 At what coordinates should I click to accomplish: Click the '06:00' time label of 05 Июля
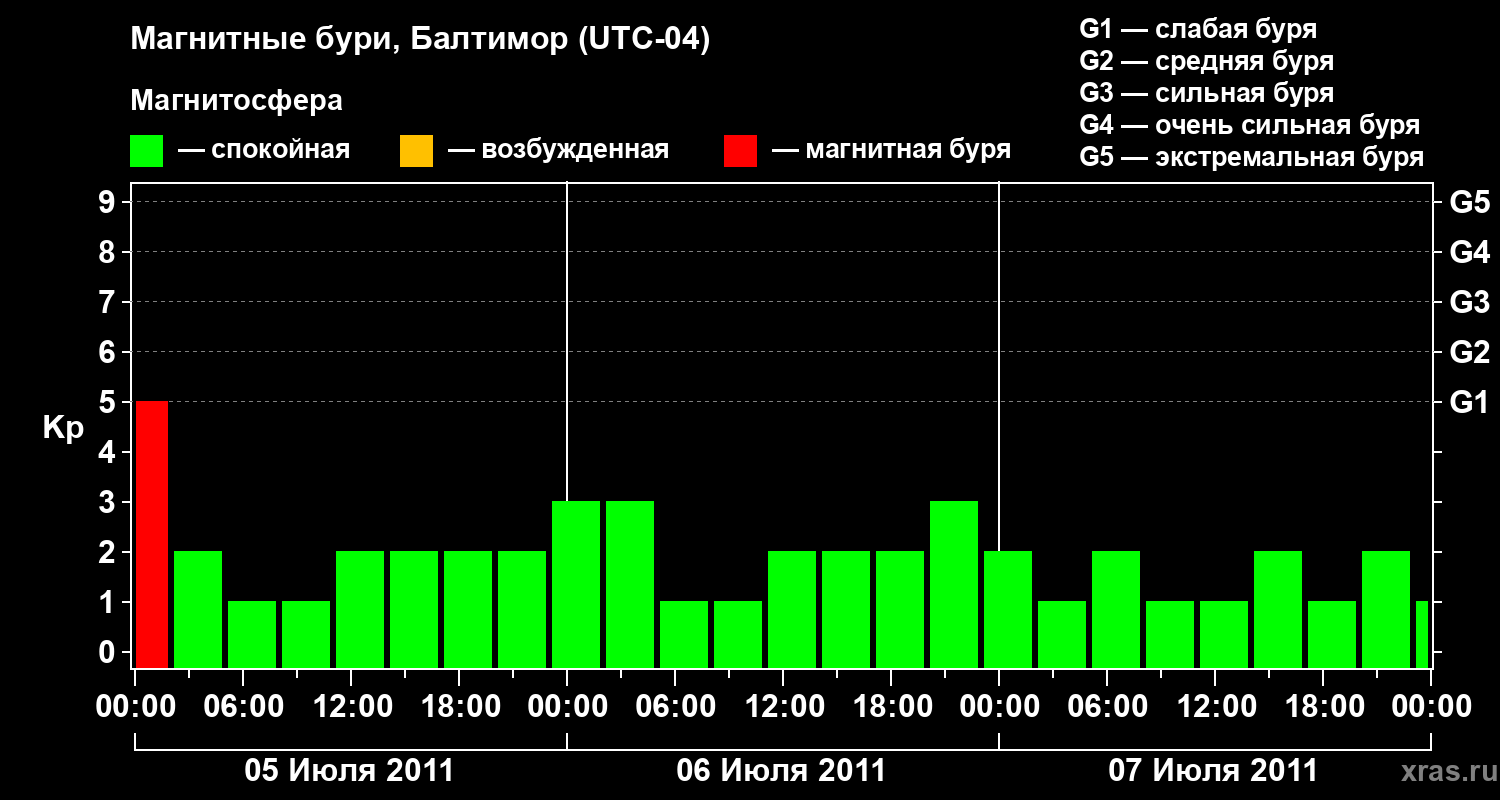tap(243, 707)
